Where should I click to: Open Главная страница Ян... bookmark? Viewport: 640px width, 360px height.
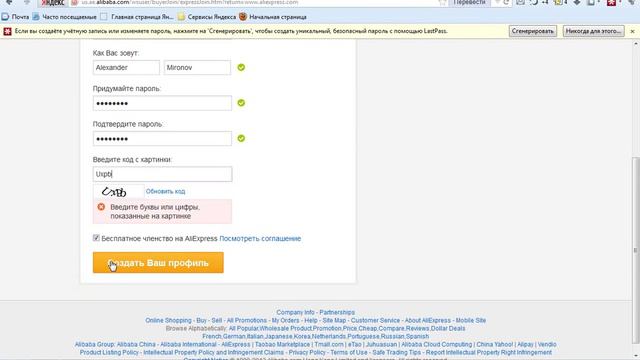point(137,17)
